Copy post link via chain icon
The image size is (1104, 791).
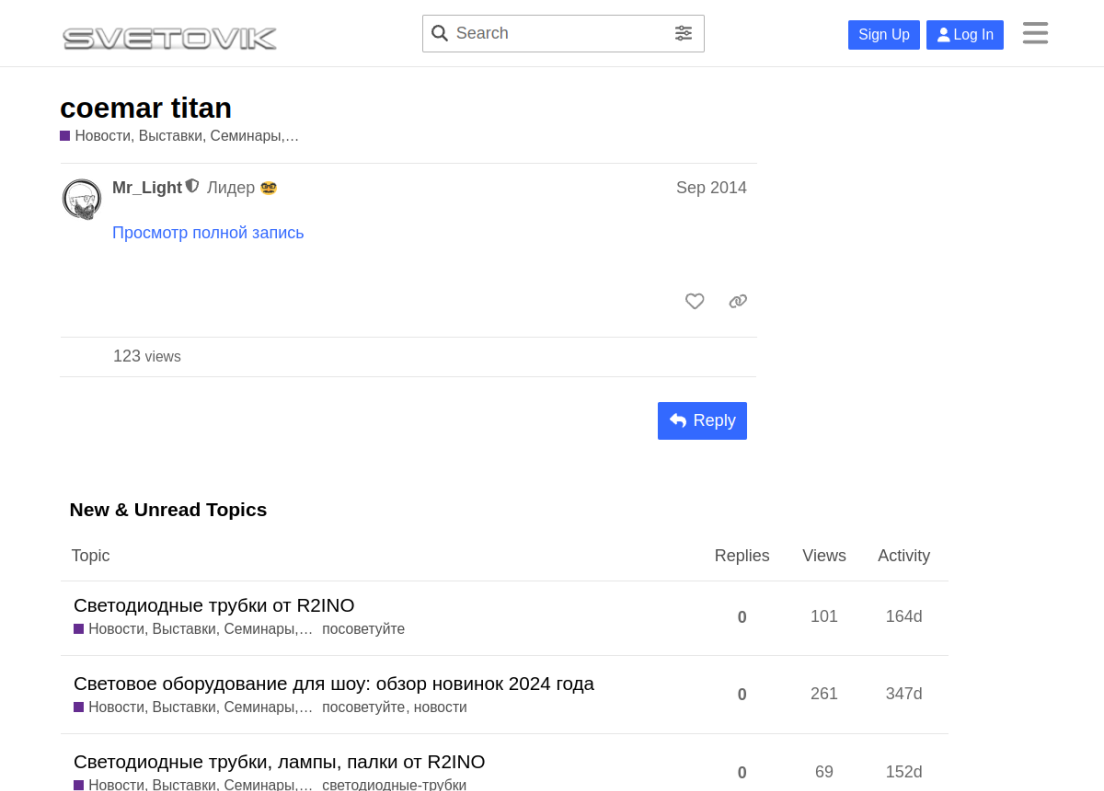(x=737, y=301)
